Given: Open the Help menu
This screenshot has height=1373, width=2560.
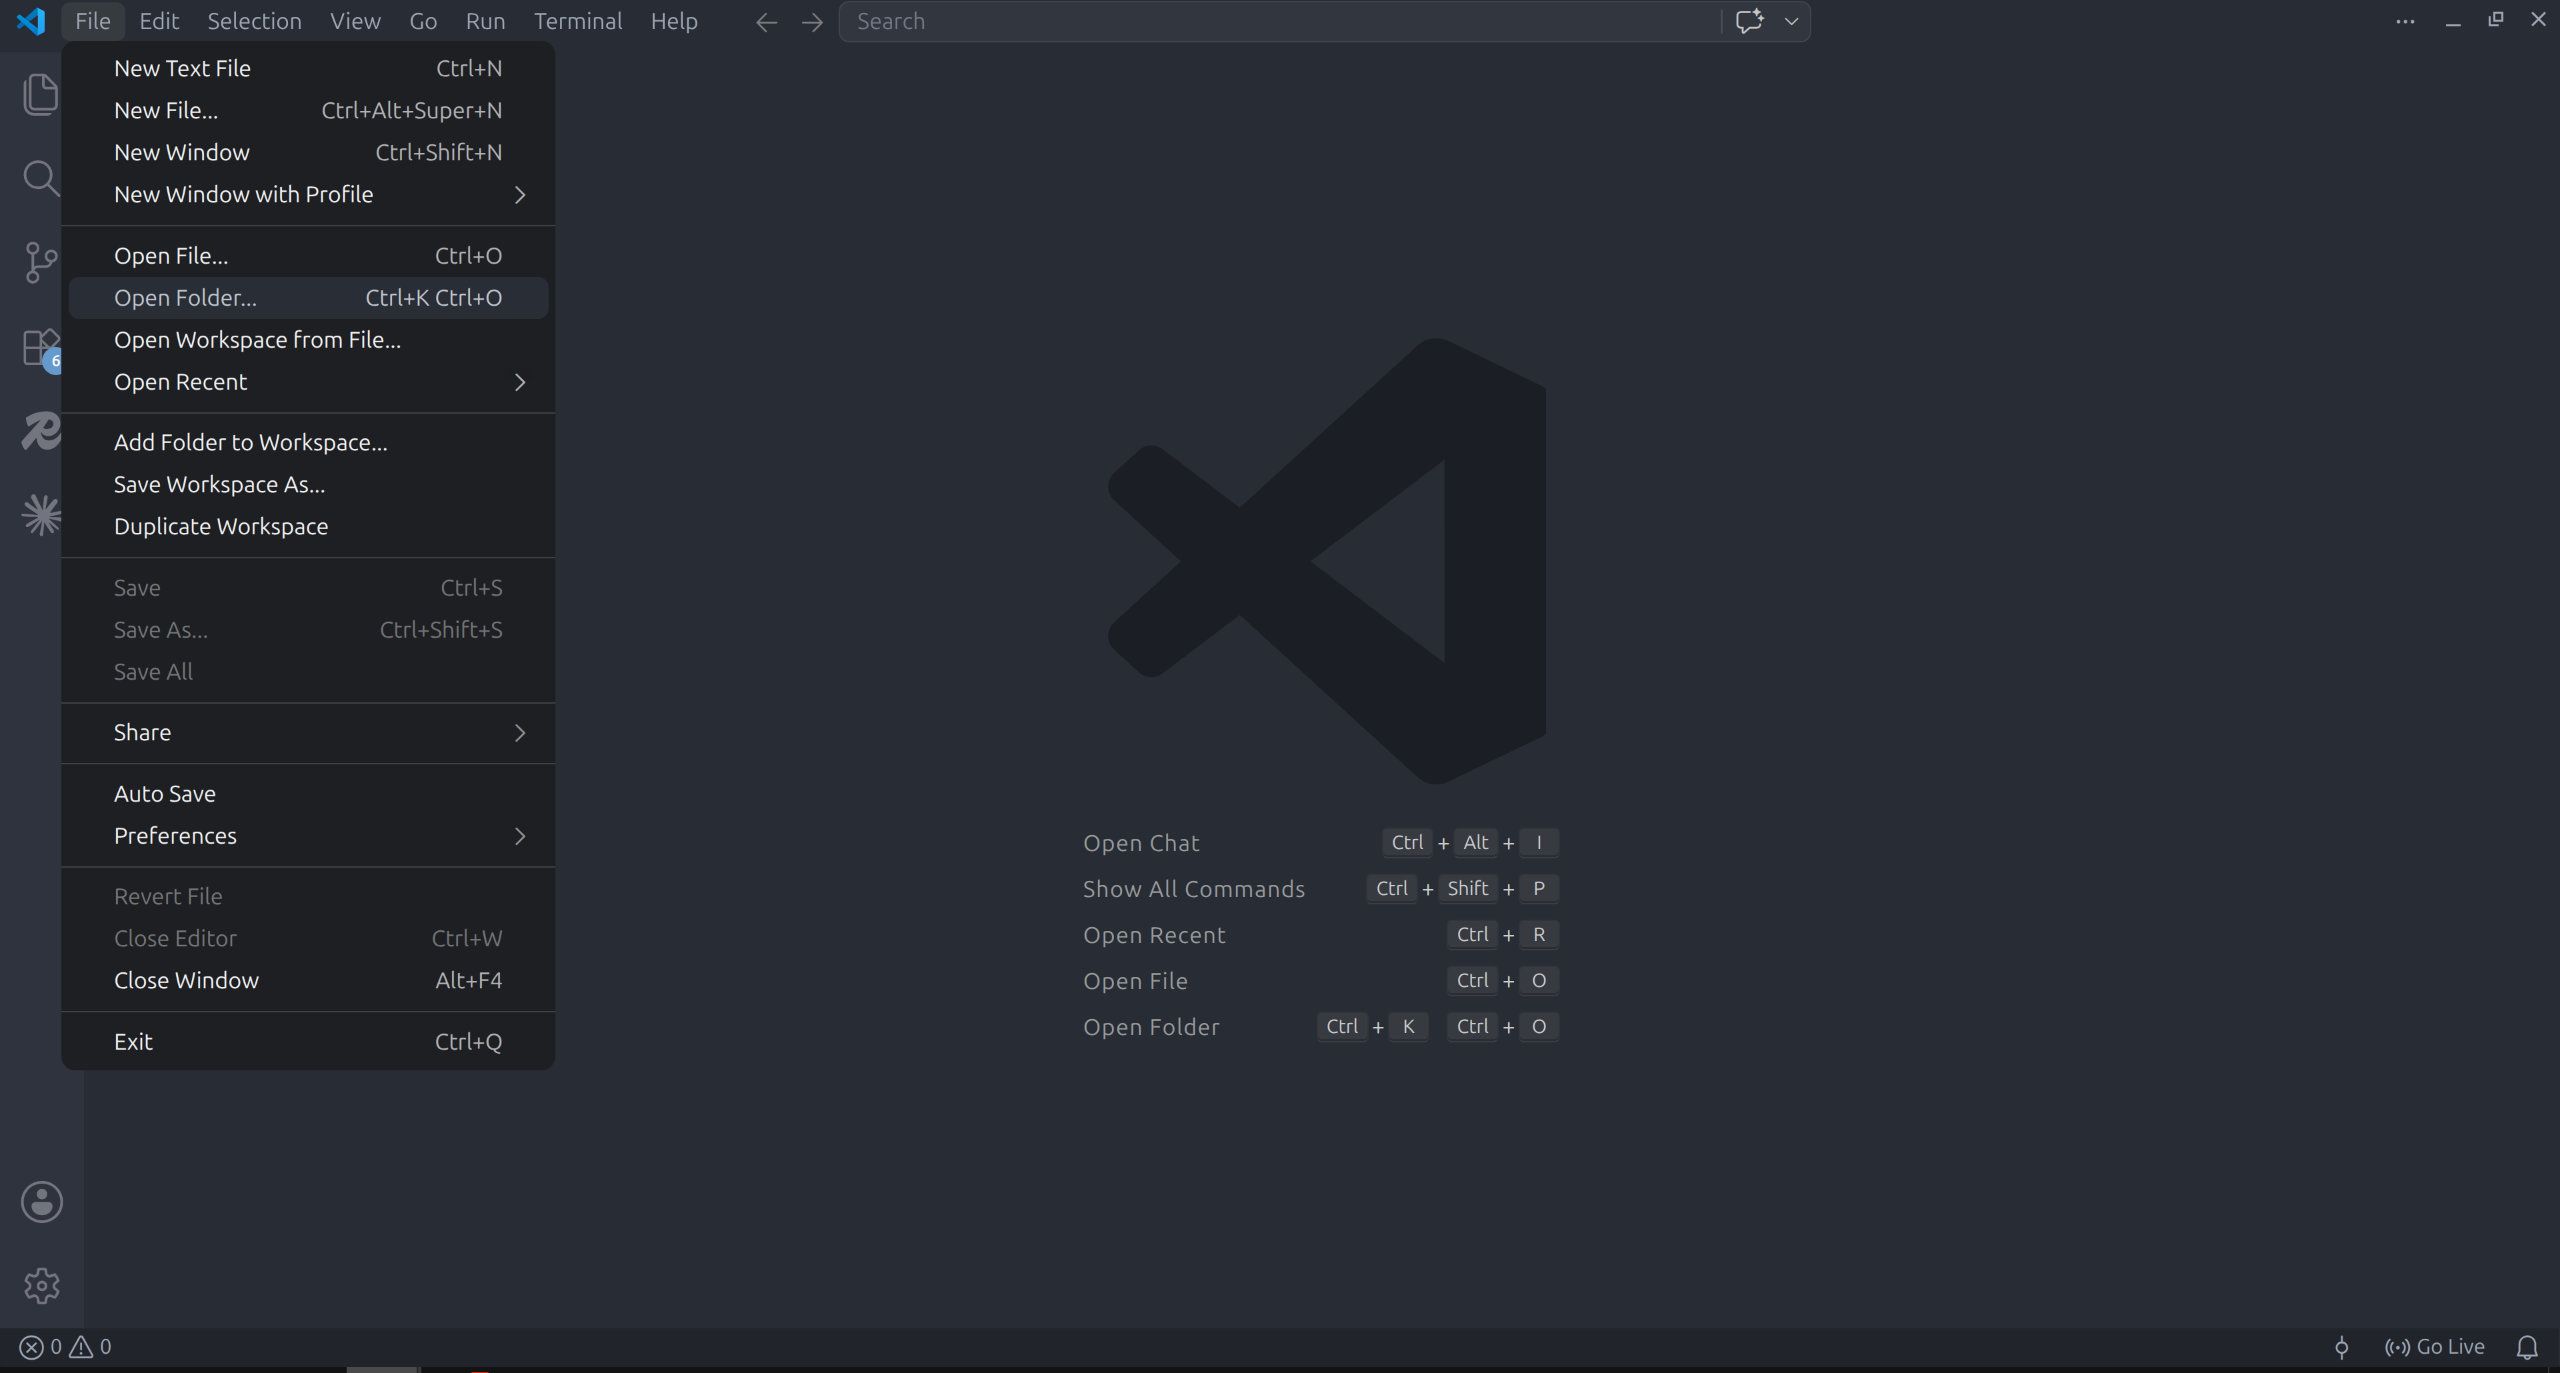Looking at the screenshot, I should pos(674,21).
